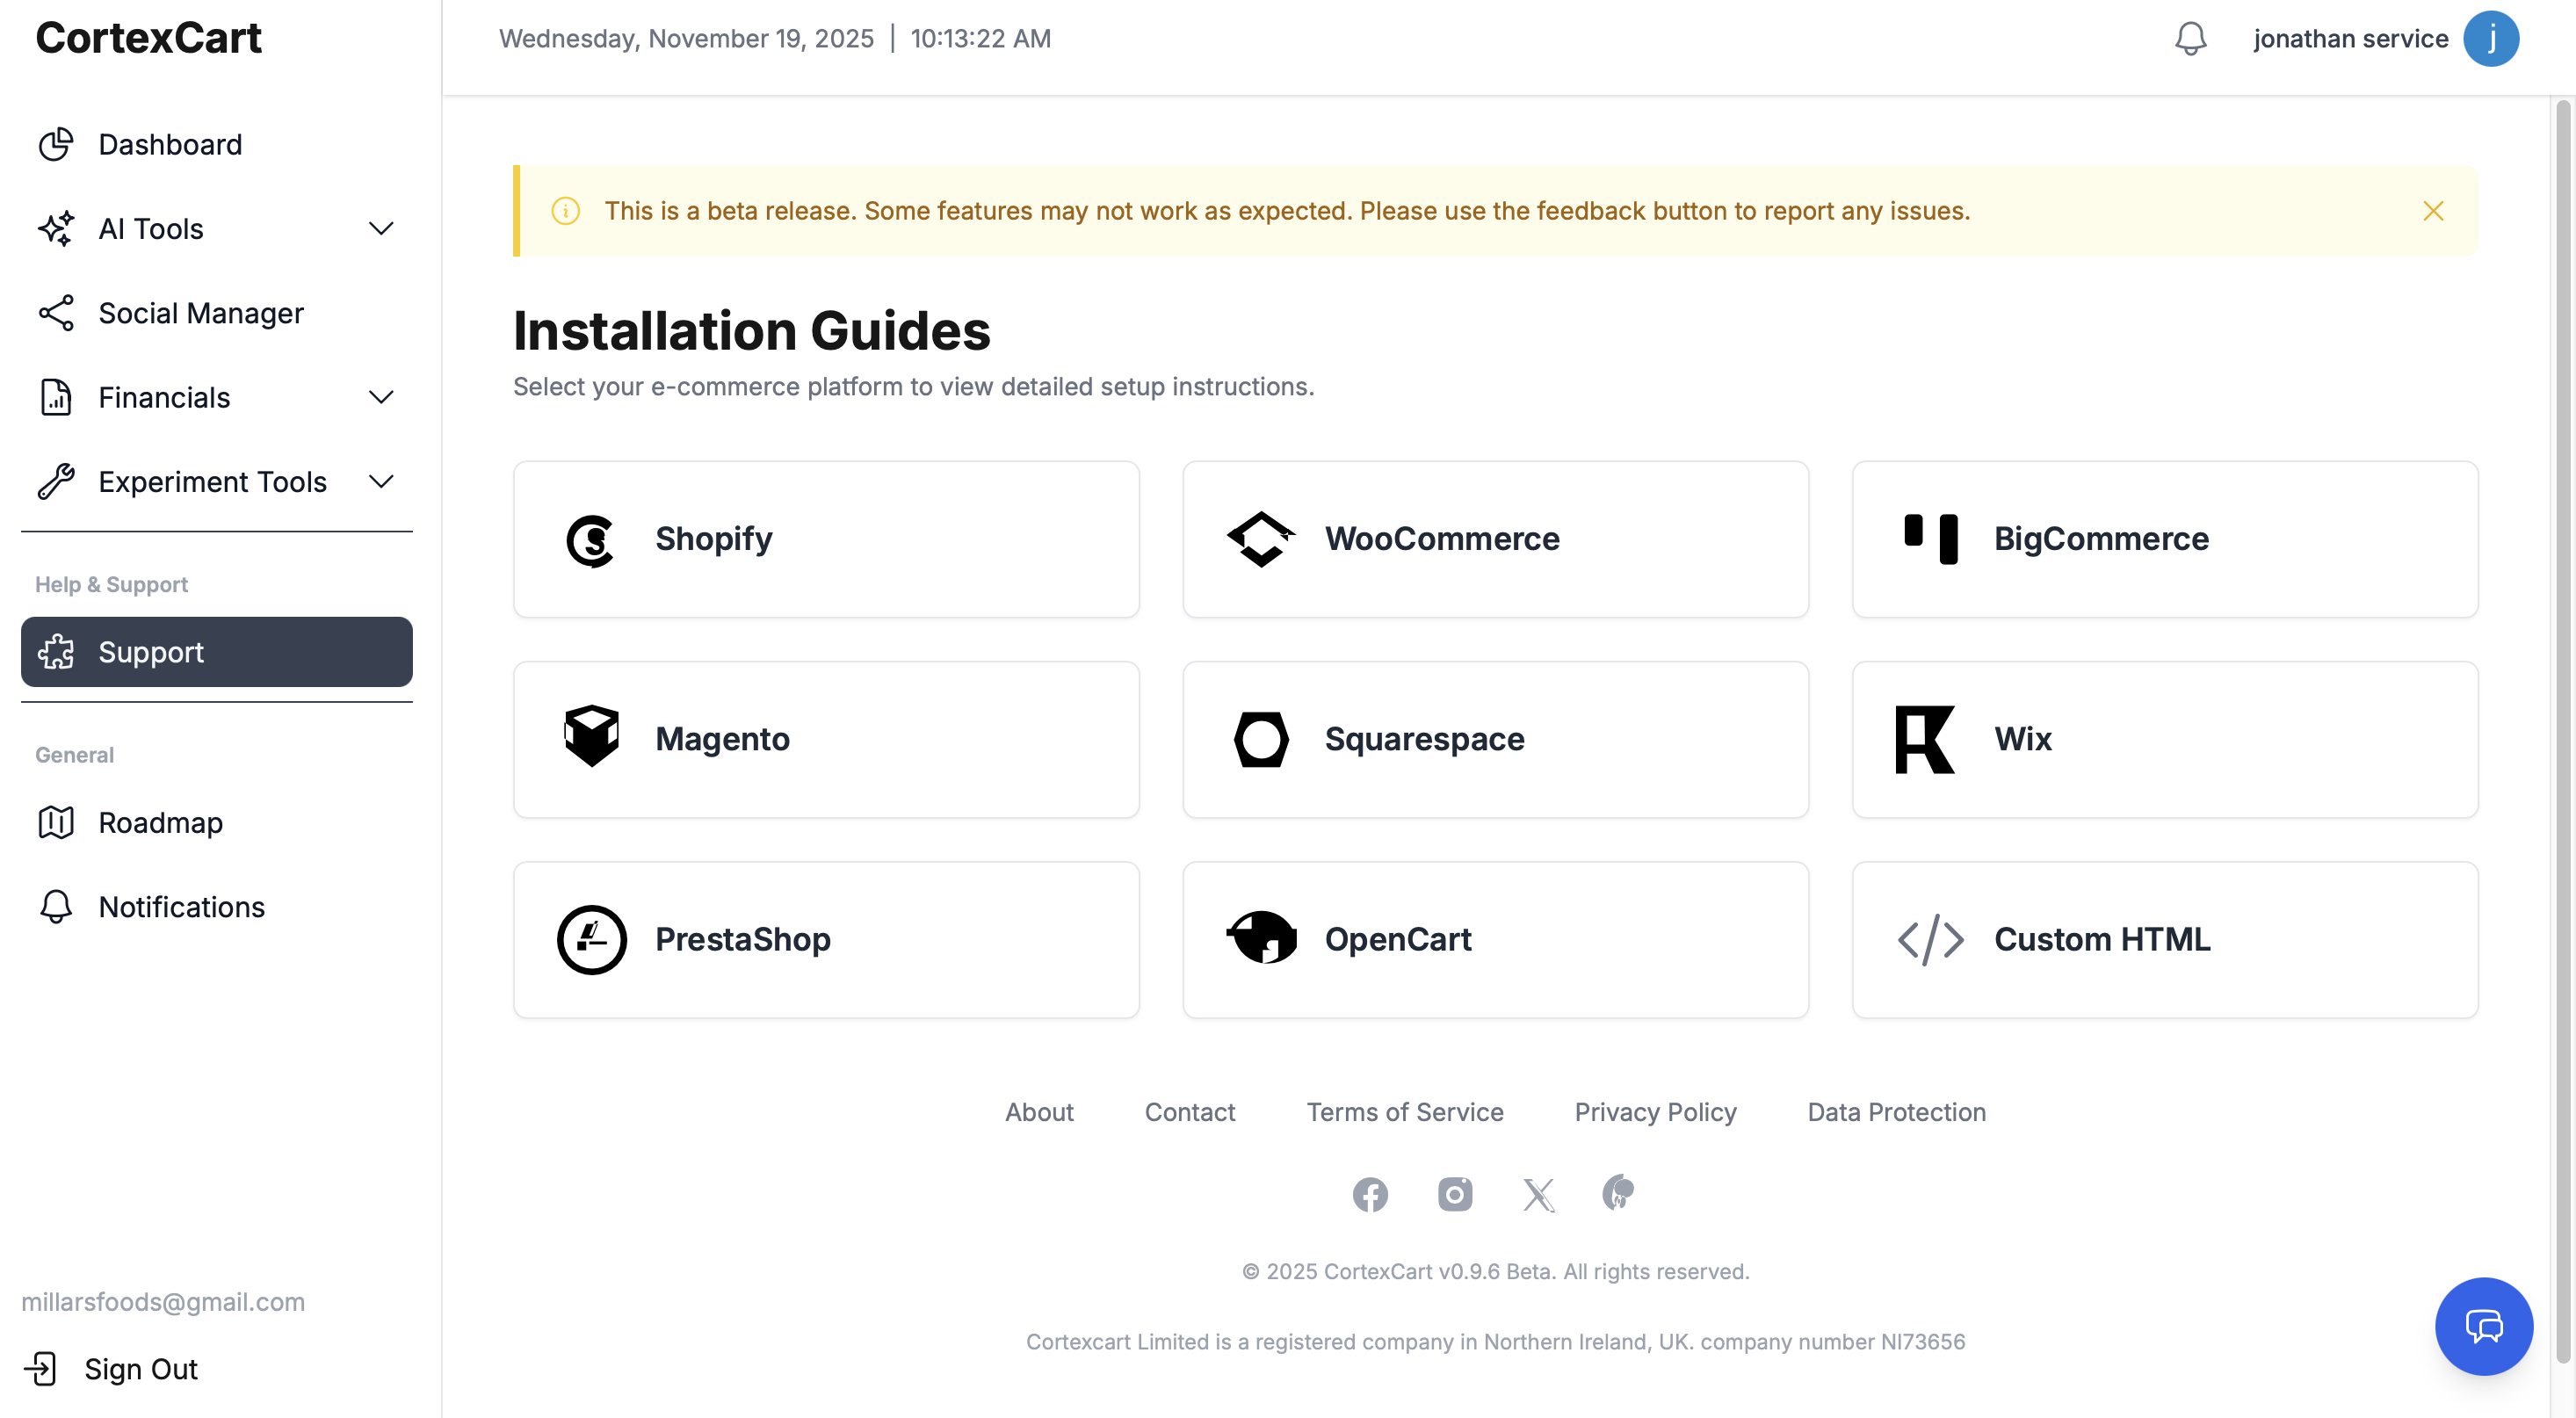The height and width of the screenshot is (1418, 2576).
Task: Click the Facebook social icon in footer
Action: pyautogui.click(x=1370, y=1194)
